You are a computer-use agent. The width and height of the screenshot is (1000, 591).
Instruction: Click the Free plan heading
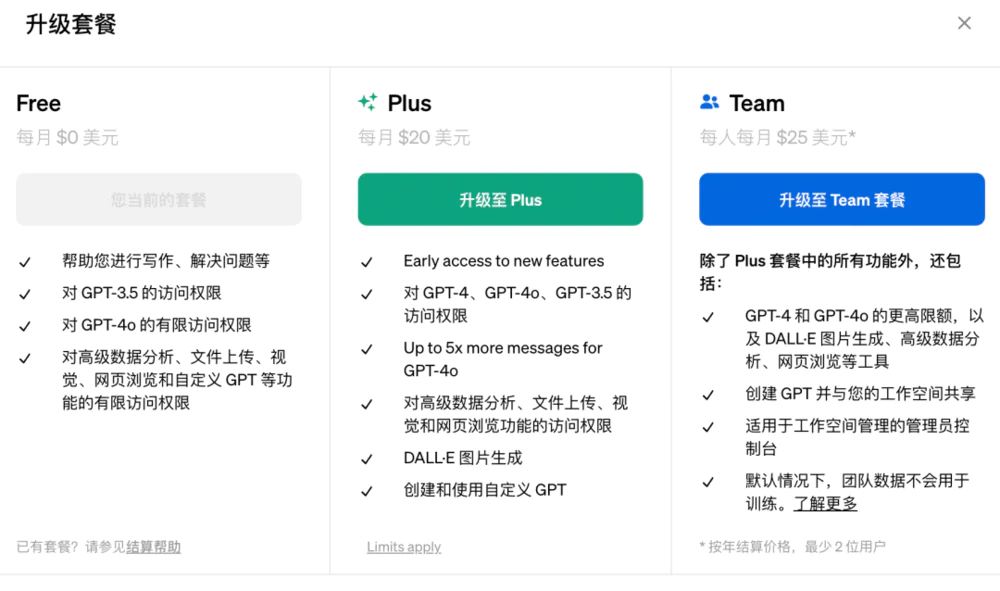[x=38, y=103]
